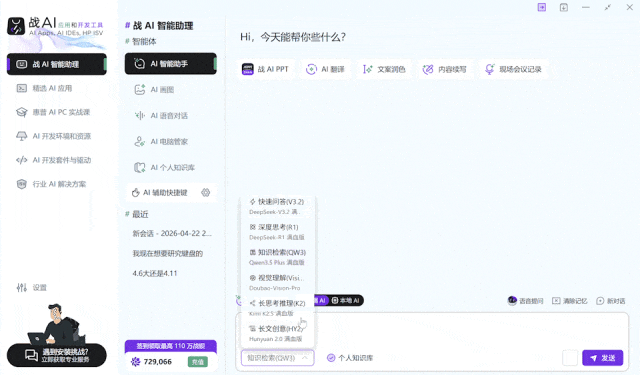
Task: Launch 内容续写 shortcut
Action: tap(444, 69)
